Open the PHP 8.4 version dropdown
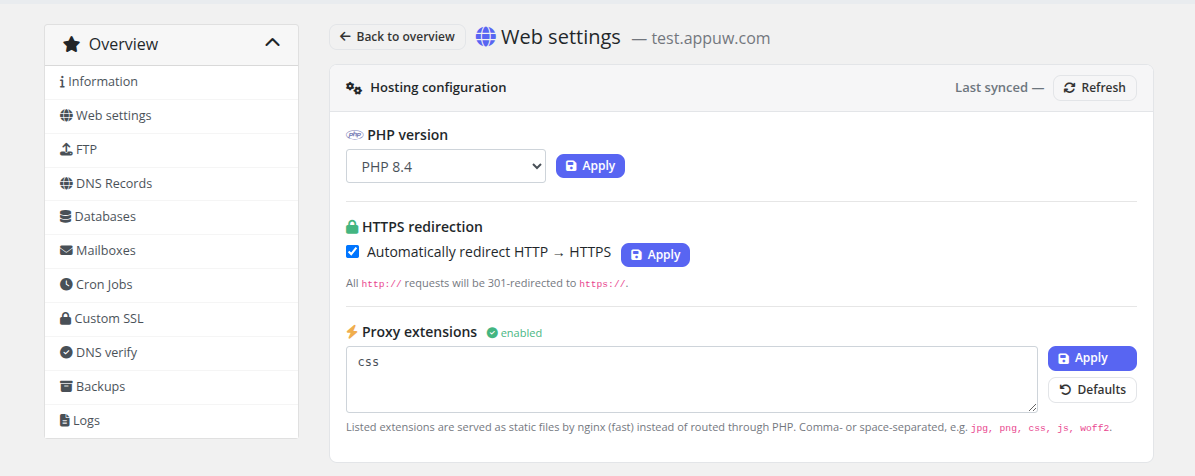Viewport: 1195px width, 476px height. coord(446,166)
